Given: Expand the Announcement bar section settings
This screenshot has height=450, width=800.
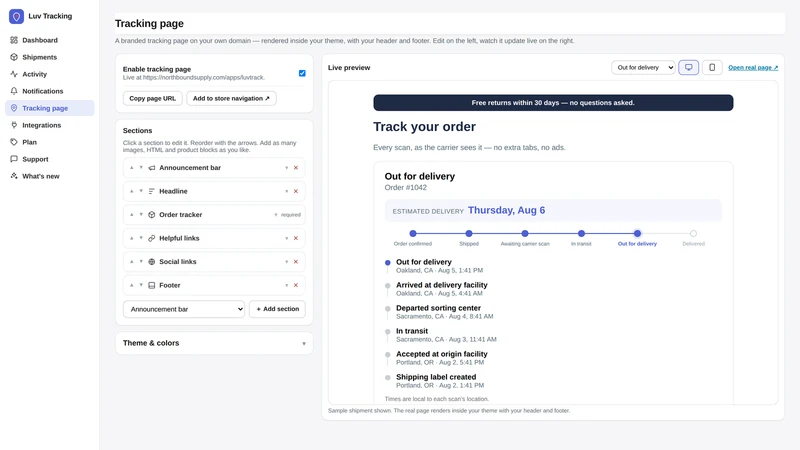Looking at the screenshot, I should tap(286, 168).
